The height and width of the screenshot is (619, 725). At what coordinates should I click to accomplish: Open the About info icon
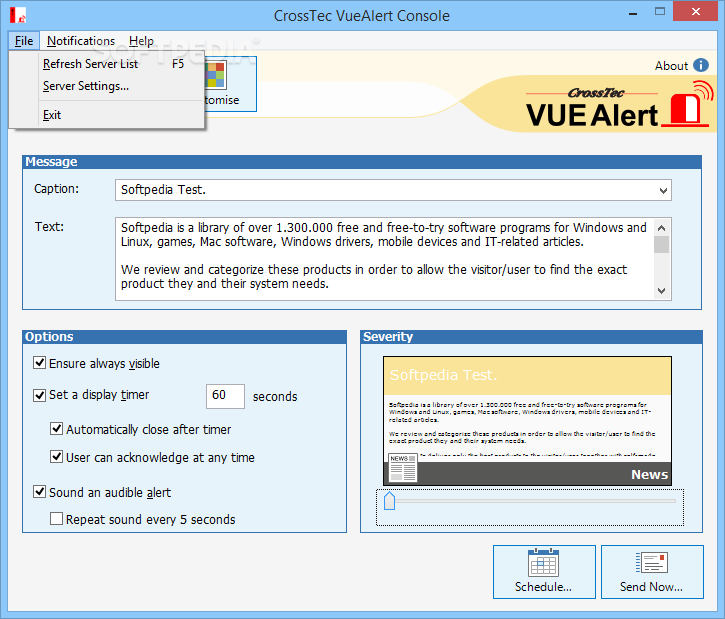(x=700, y=65)
